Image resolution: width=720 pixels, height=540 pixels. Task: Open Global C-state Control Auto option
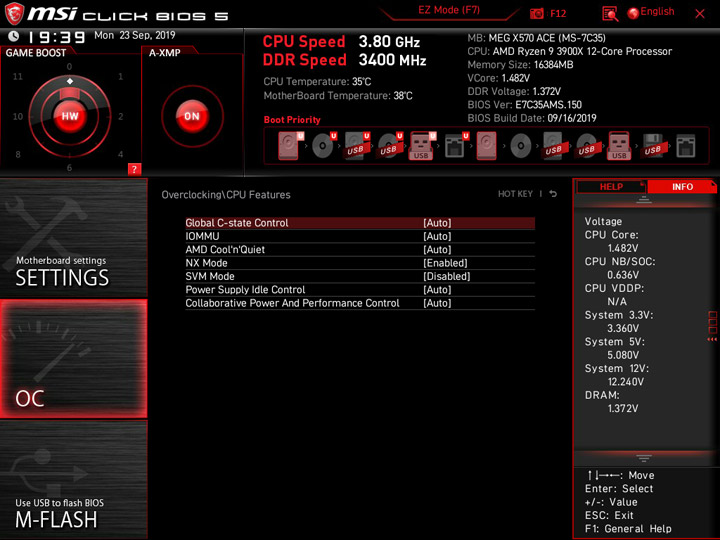(360, 223)
